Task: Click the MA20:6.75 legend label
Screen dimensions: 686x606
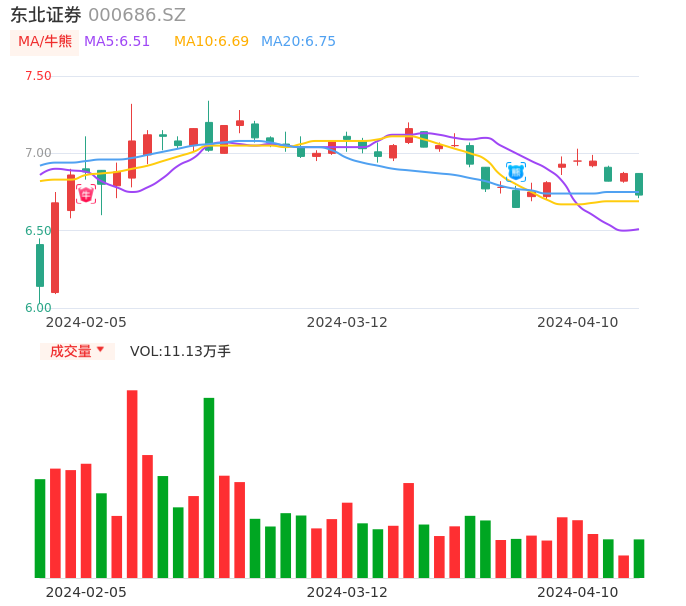Action: tap(298, 42)
